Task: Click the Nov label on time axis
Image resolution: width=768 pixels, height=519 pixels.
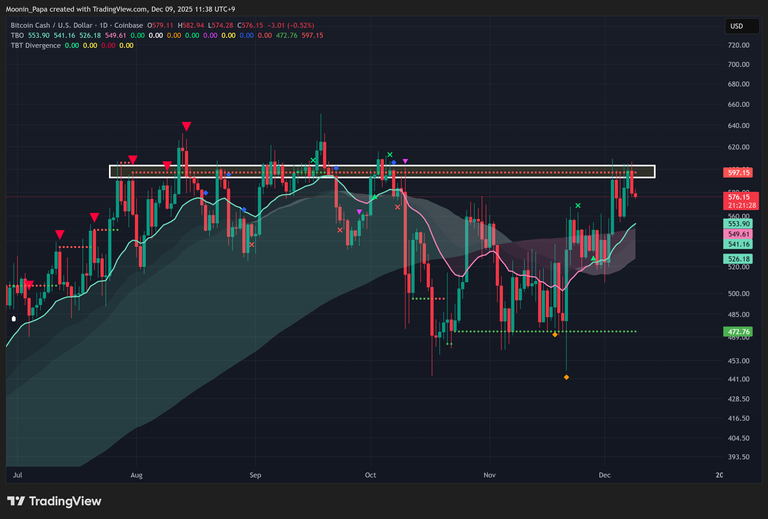Action: pyautogui.click(x=489, y=475)
